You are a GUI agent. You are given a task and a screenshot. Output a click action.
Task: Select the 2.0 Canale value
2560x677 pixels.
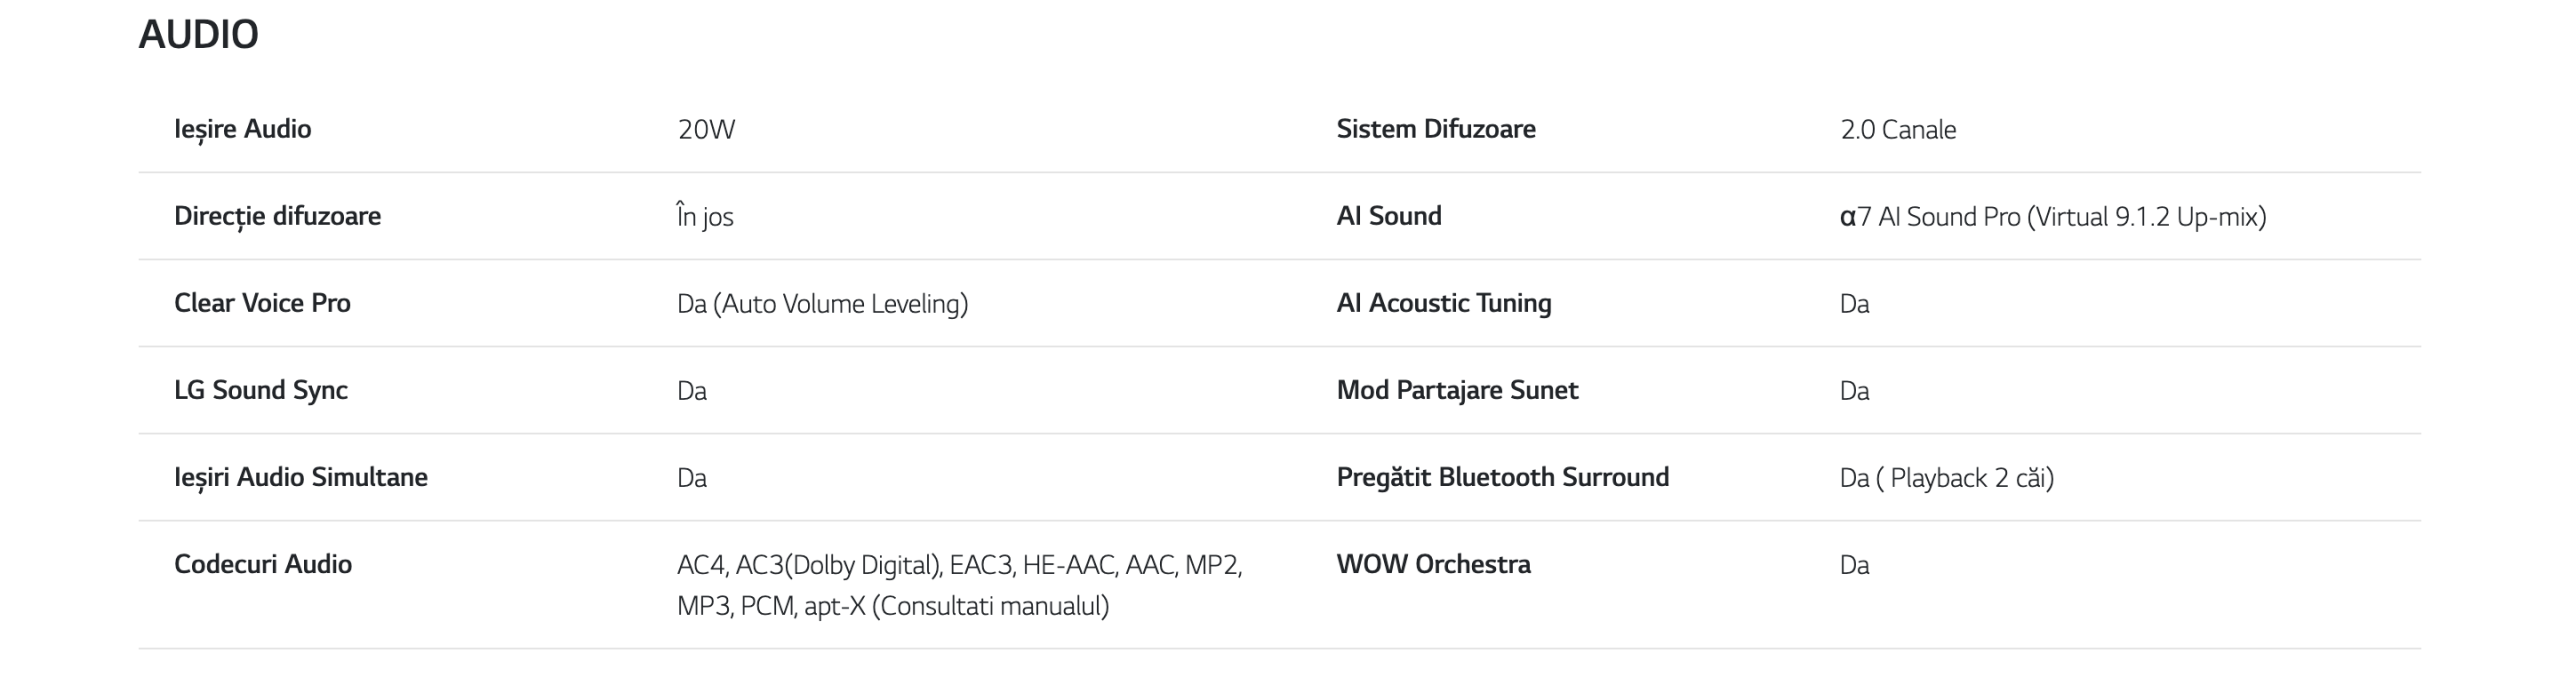click(x=1897, y=130)
